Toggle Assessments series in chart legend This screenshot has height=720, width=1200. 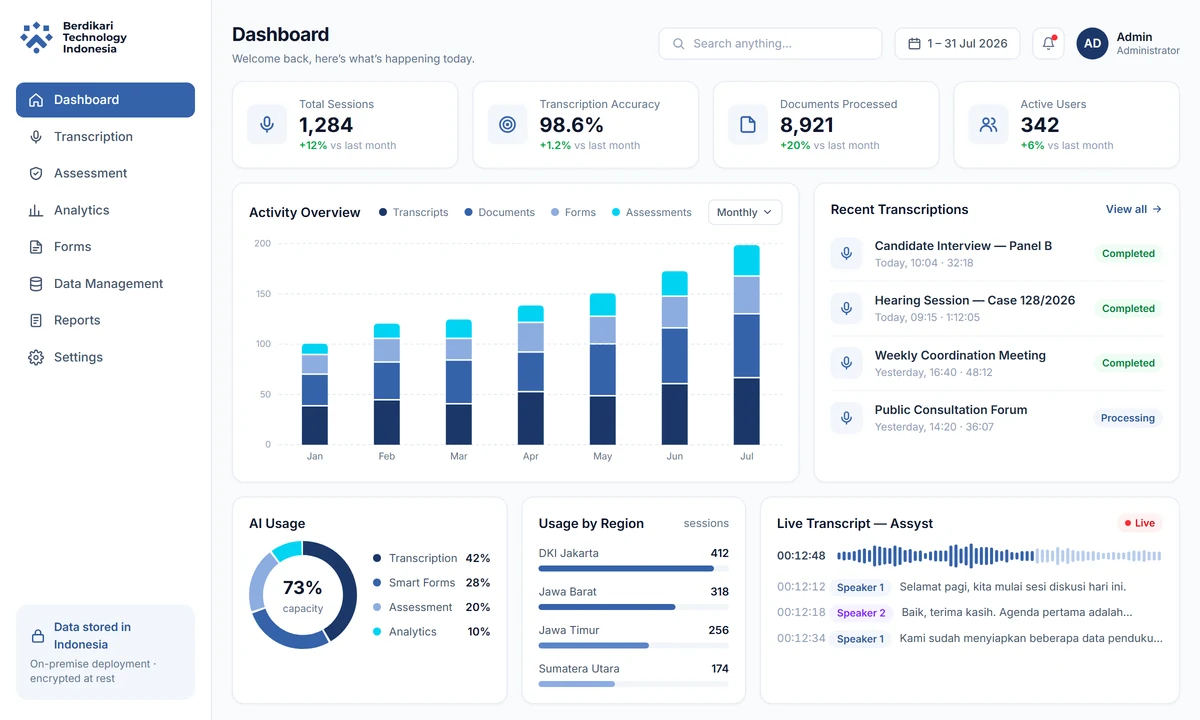[652, 212]
